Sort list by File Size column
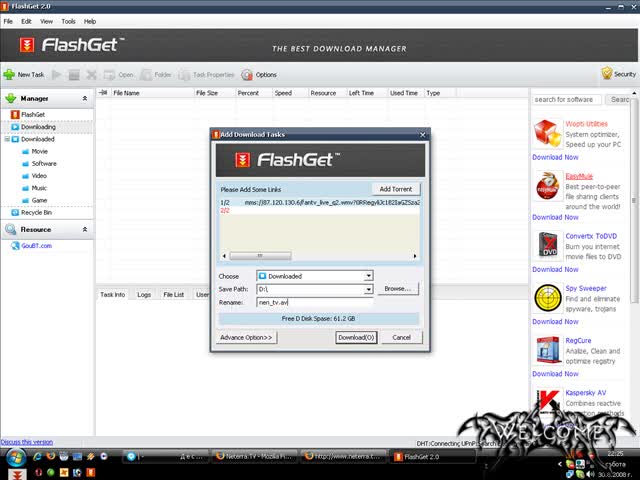 point(214,93)
